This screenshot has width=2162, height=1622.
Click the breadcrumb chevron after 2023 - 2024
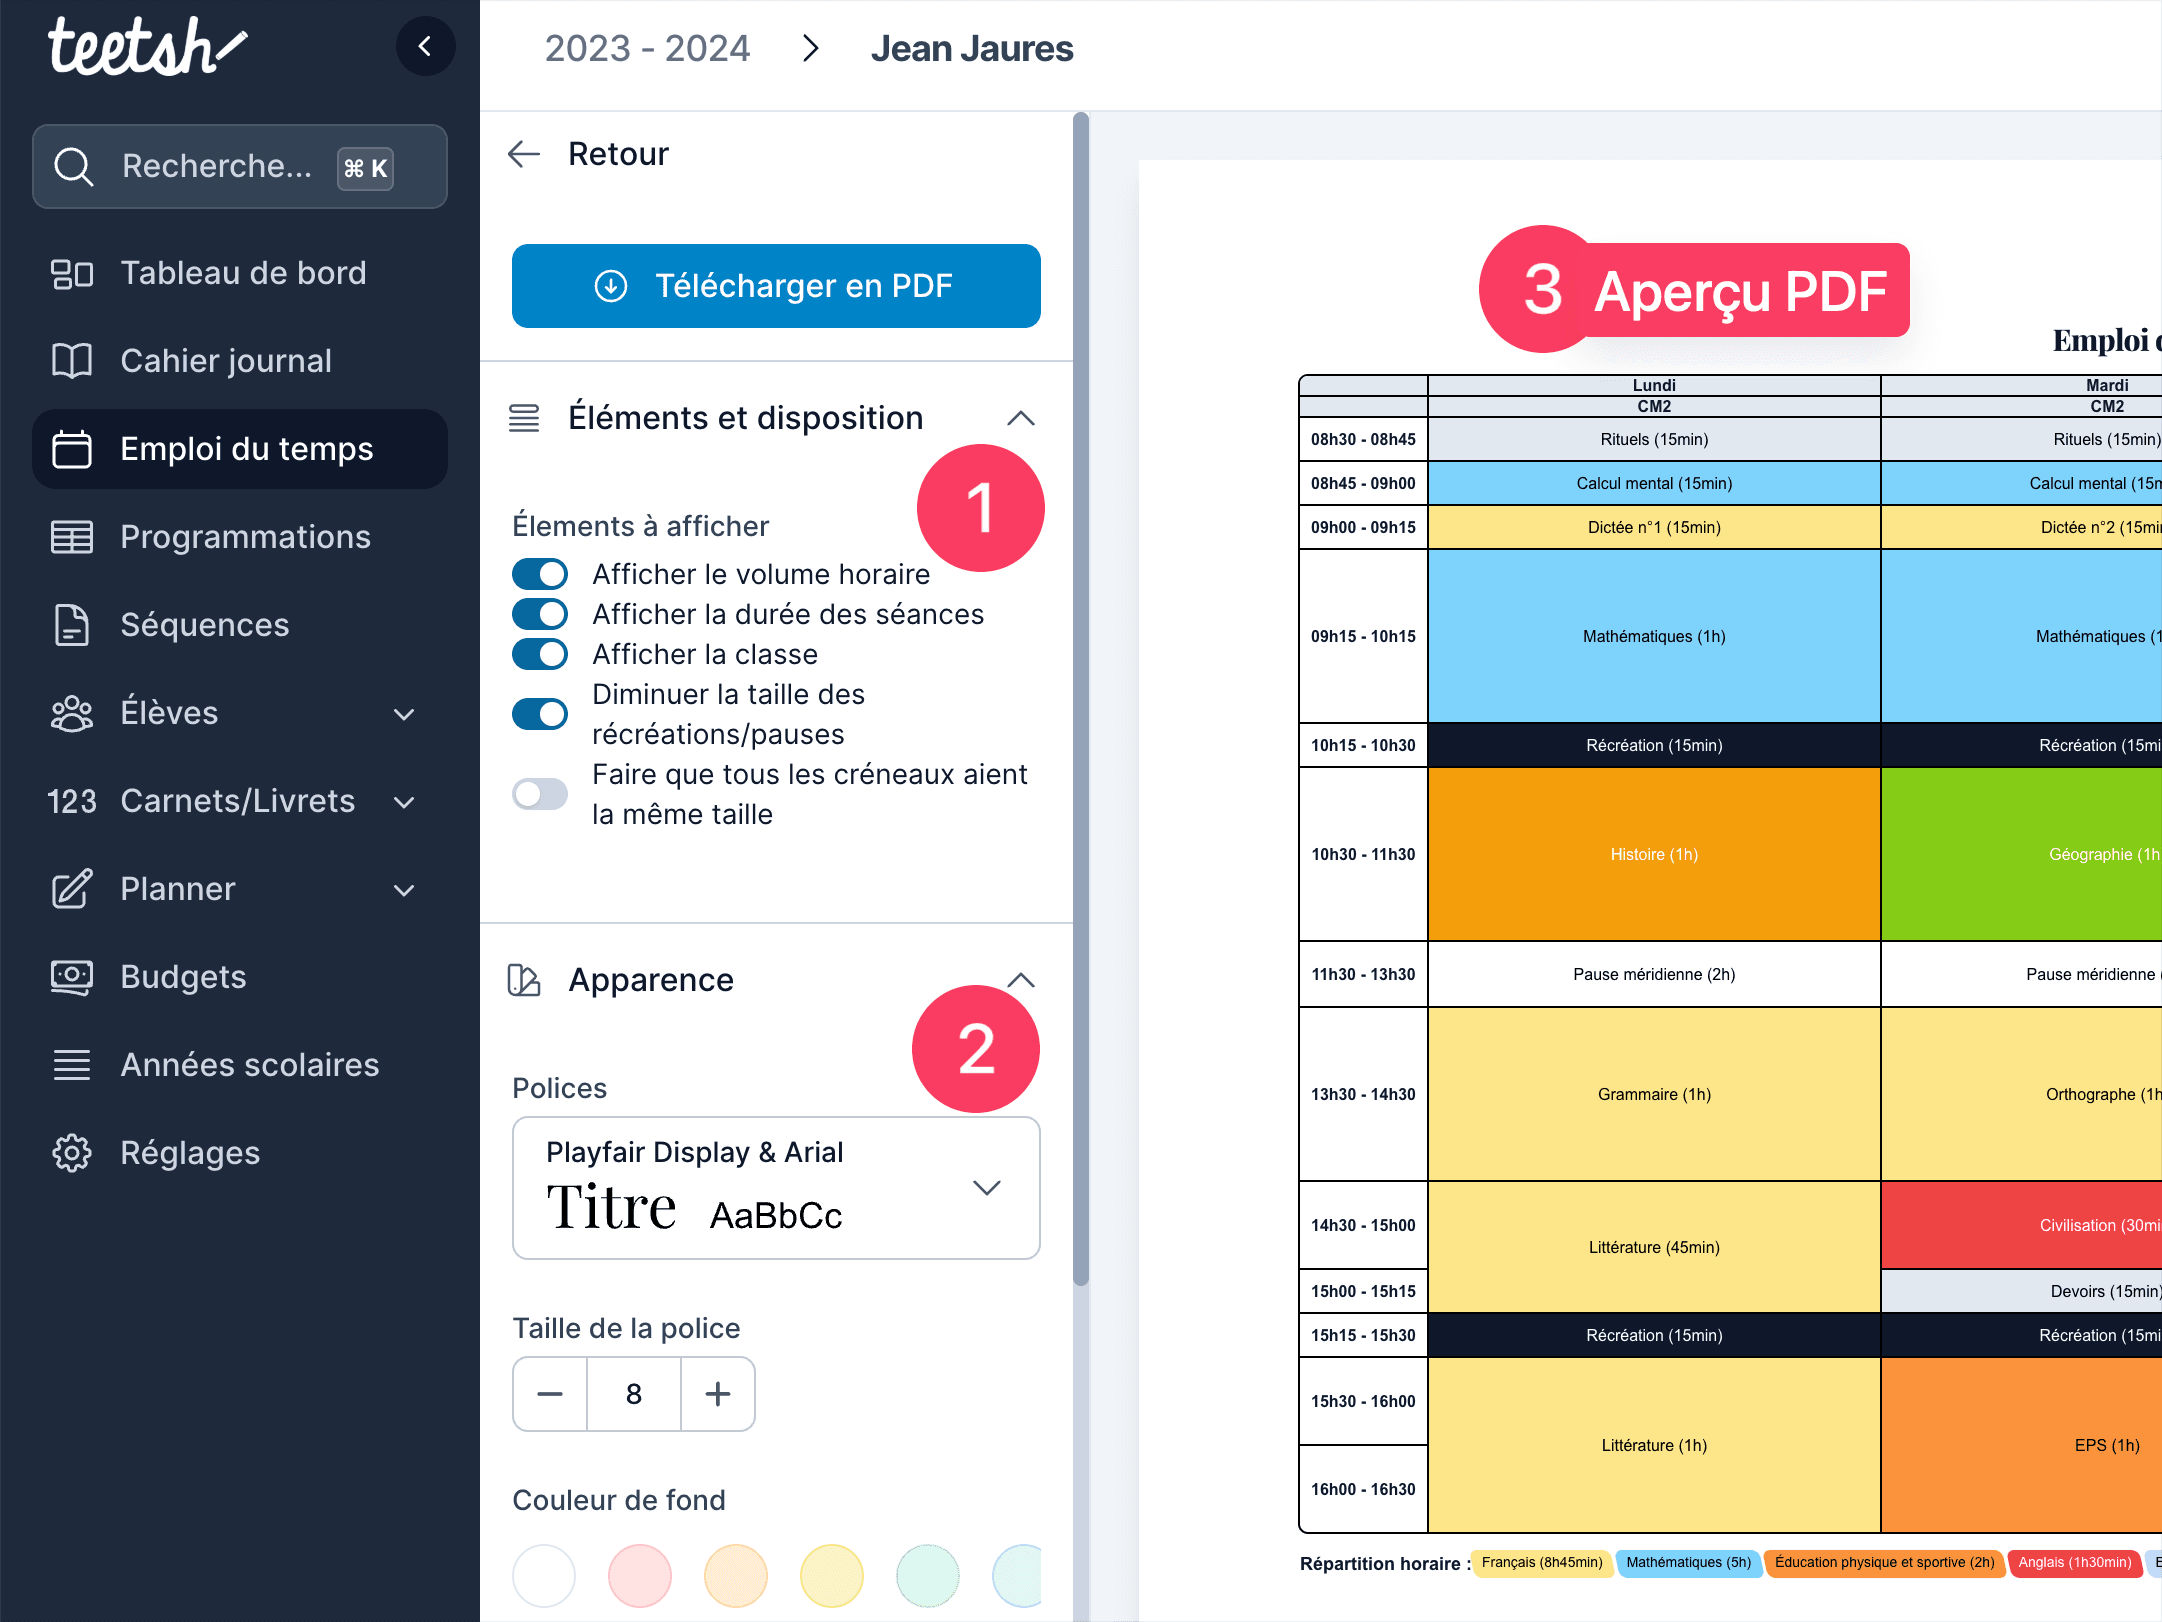pos(811,48)
